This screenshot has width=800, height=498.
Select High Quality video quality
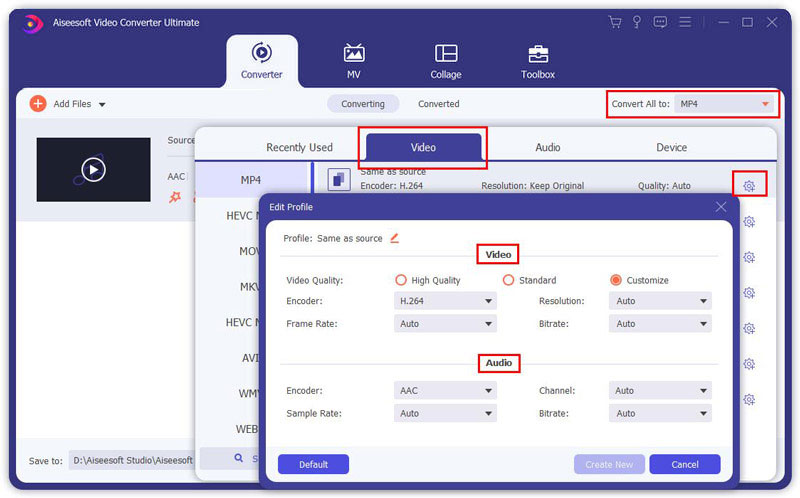401,280
